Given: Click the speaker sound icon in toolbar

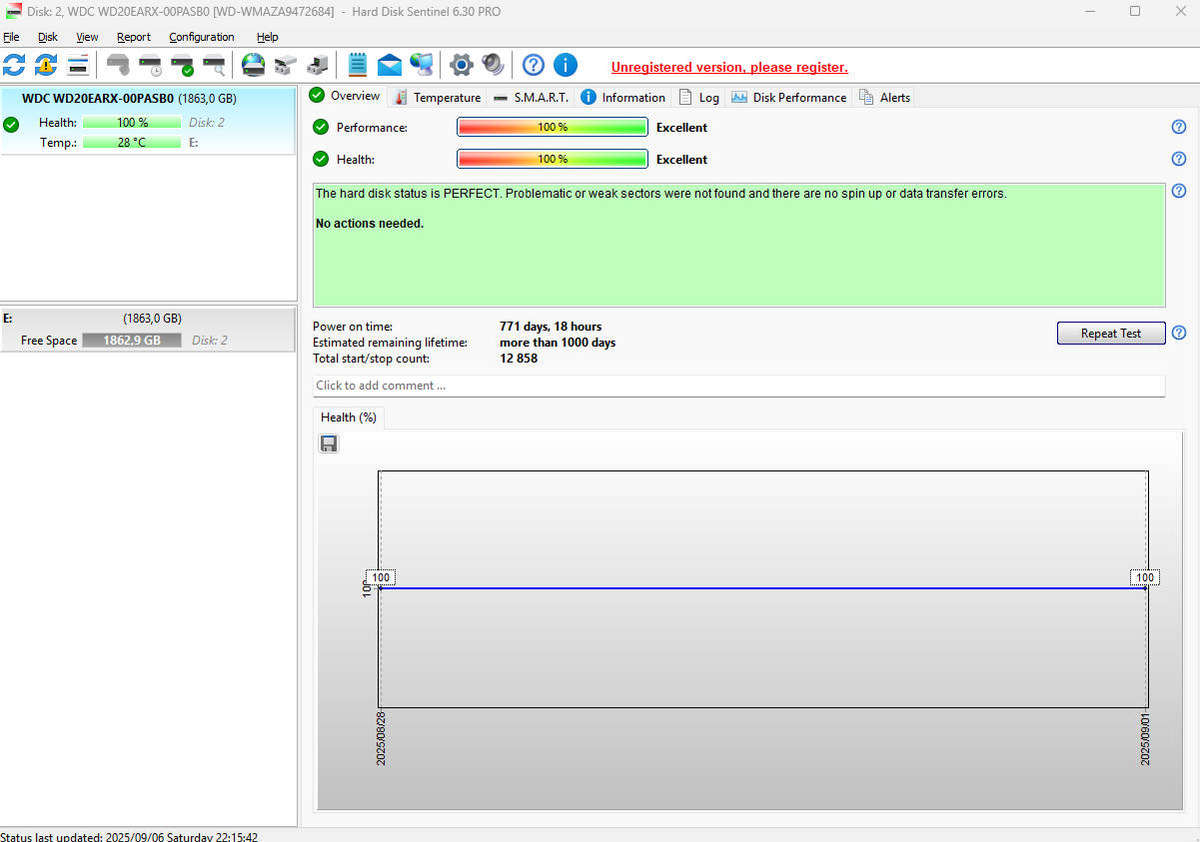Looking at the screenshot, I should click(493, 65).
